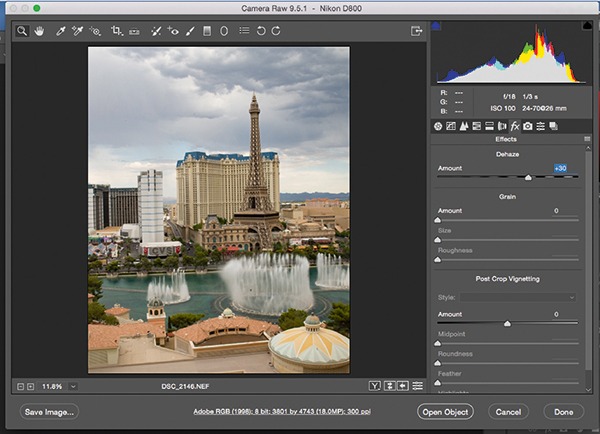Toggle full screen mode icon
Viewport: 600px width, 434px height.
[x=416, y=31]
